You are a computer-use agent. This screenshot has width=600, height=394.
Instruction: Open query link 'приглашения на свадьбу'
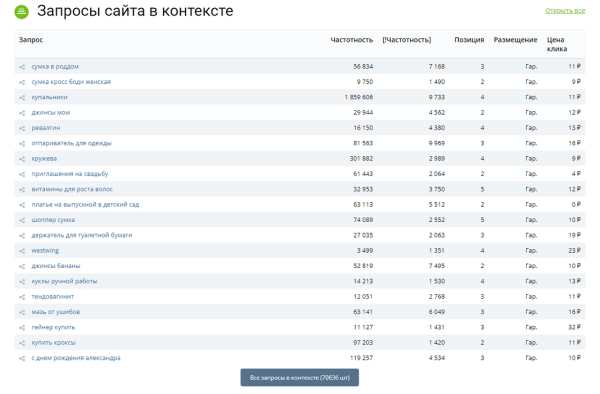[x=70, y=174]
